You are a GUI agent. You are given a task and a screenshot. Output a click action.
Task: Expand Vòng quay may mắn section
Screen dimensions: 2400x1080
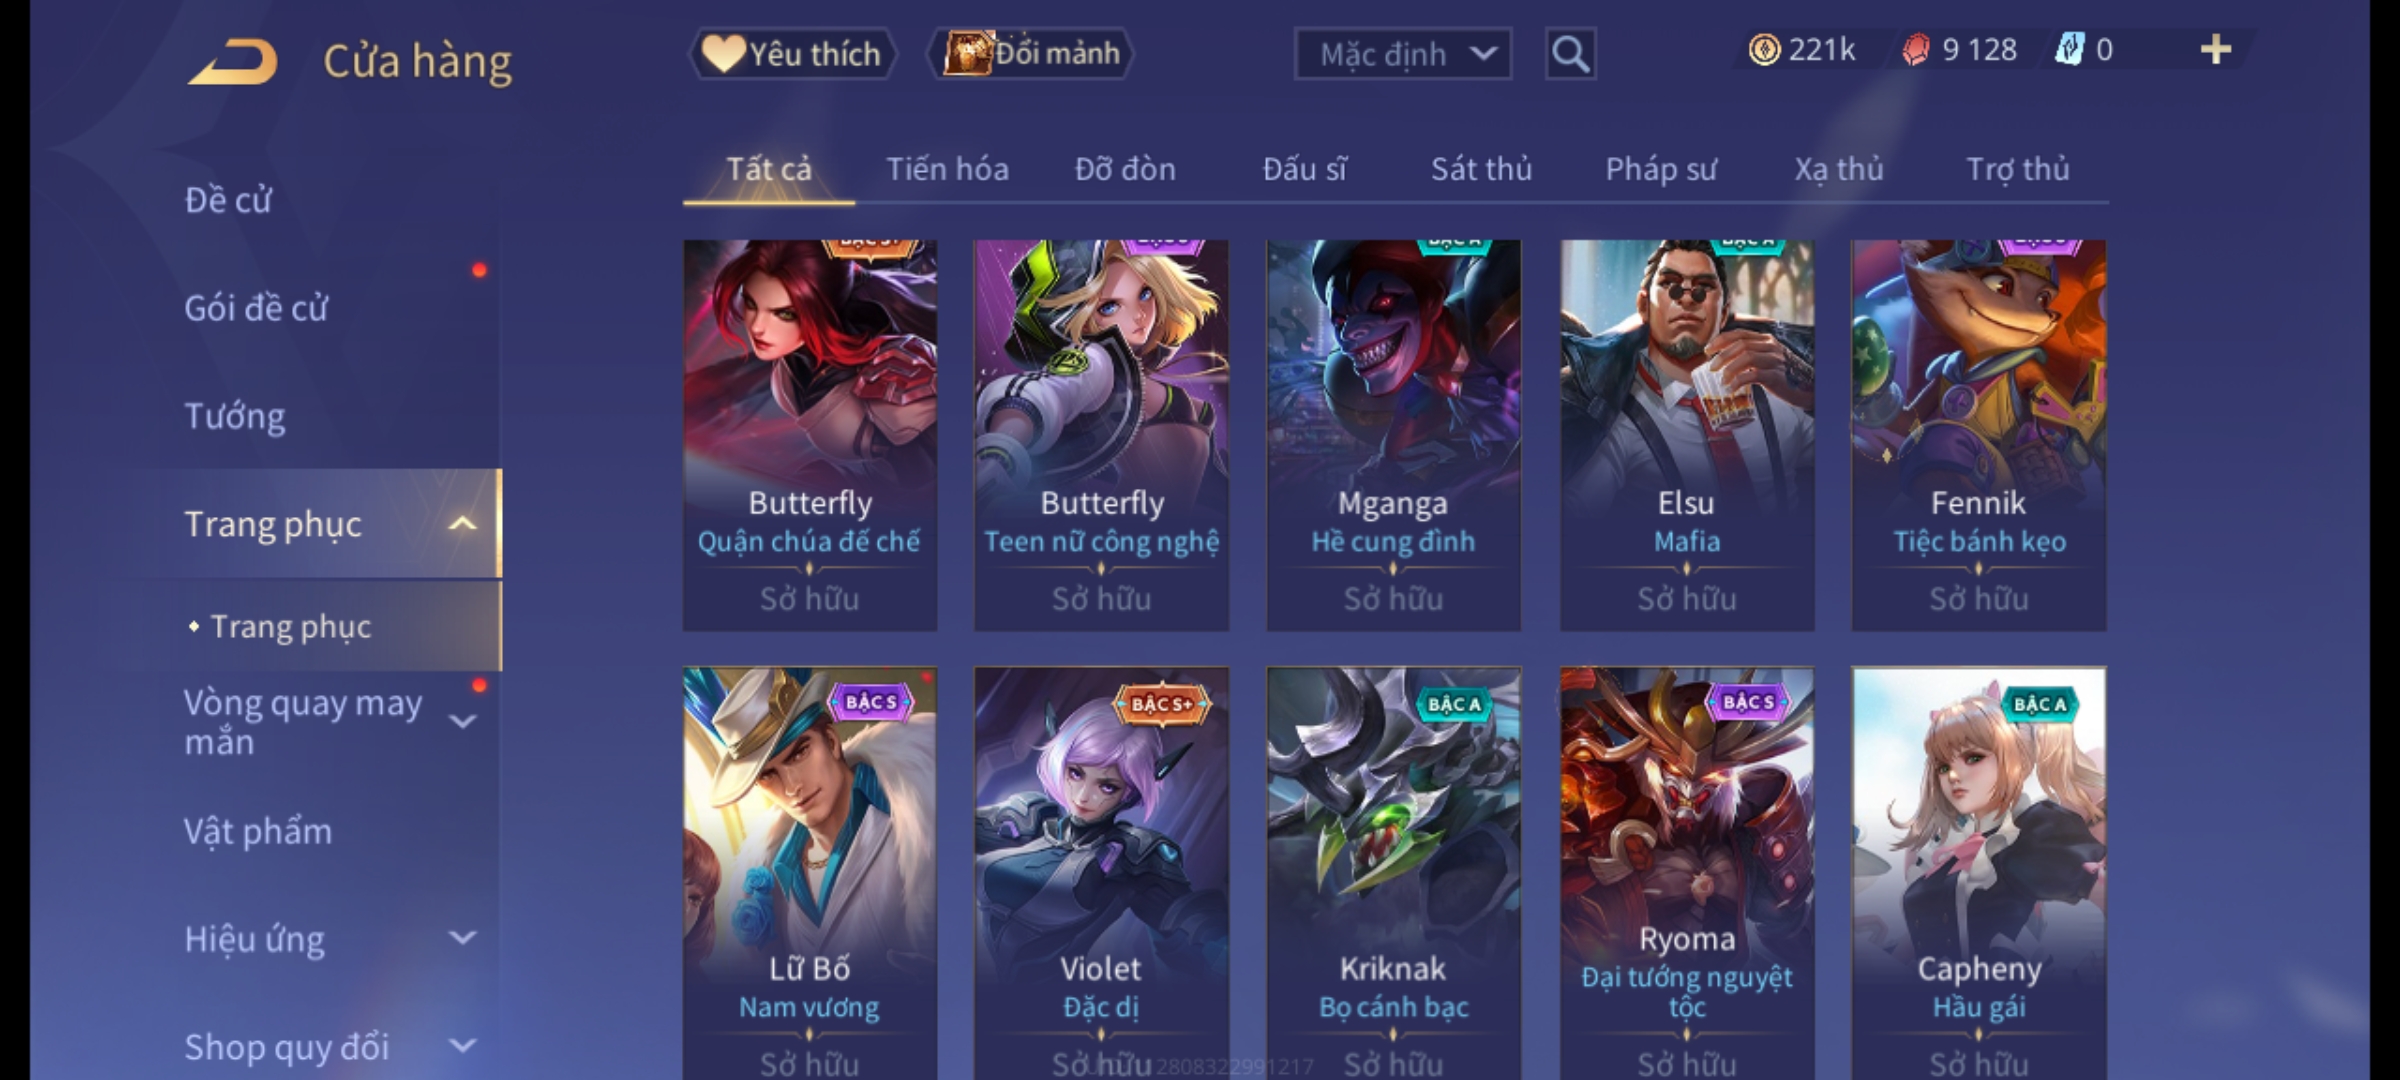[x=462, y=721]
